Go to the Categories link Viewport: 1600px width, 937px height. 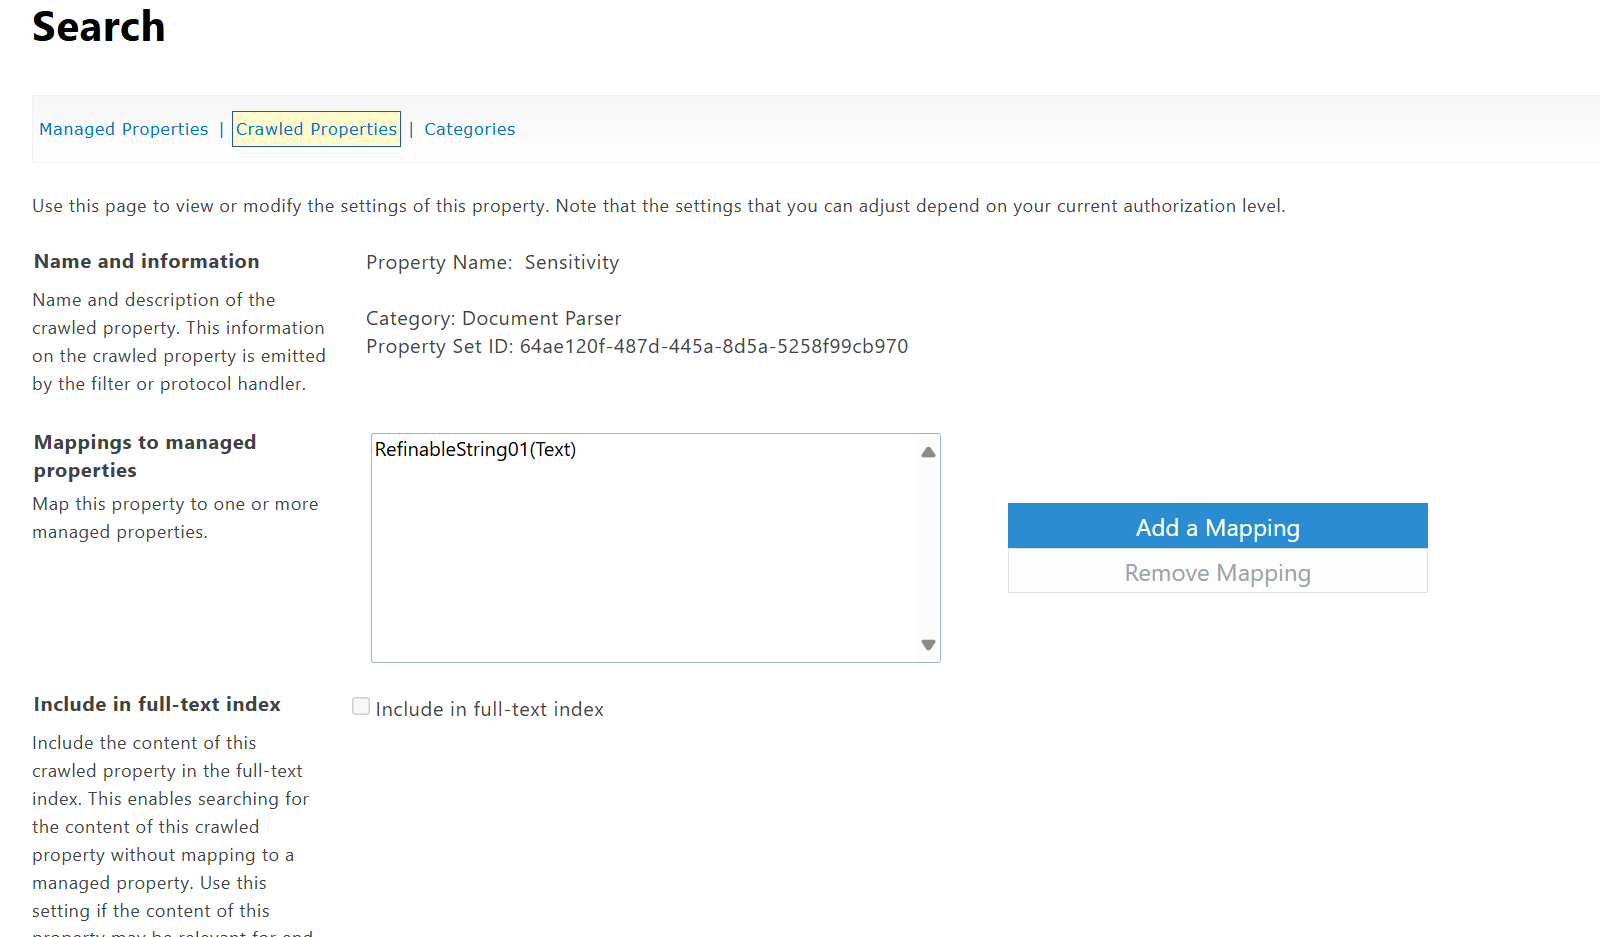pos(469,129)
